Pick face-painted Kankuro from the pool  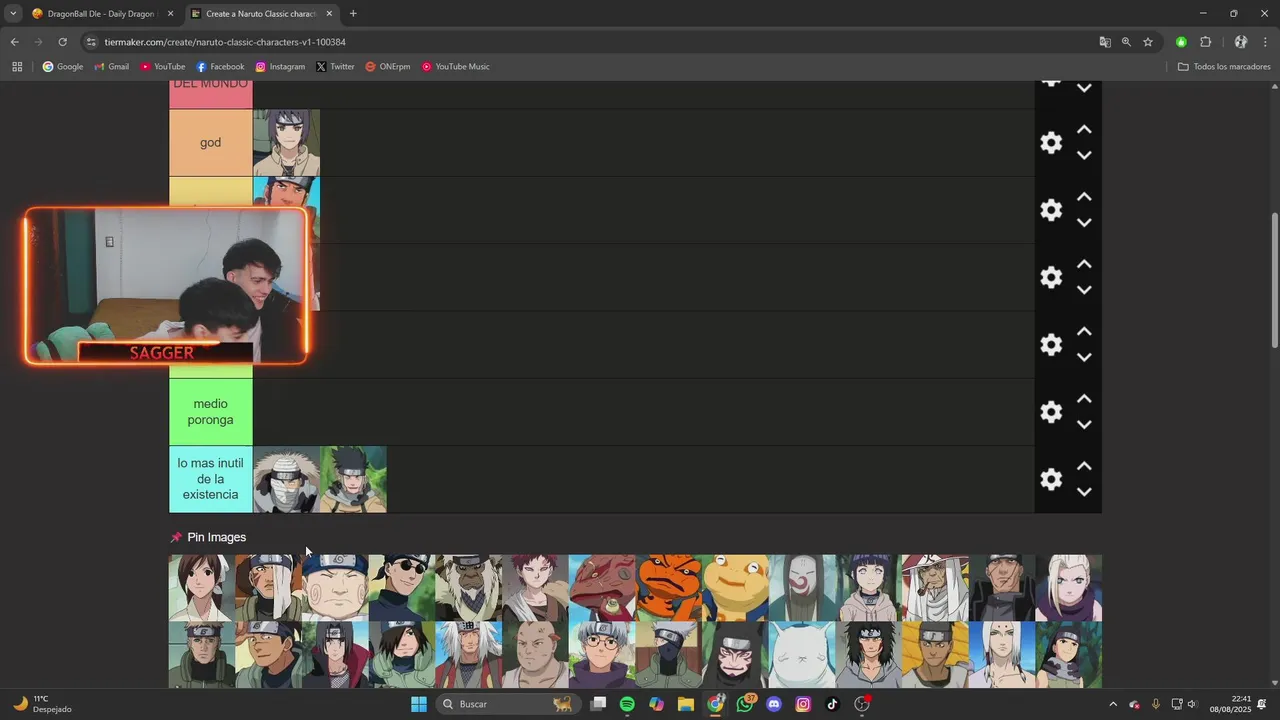coord(735,655)
